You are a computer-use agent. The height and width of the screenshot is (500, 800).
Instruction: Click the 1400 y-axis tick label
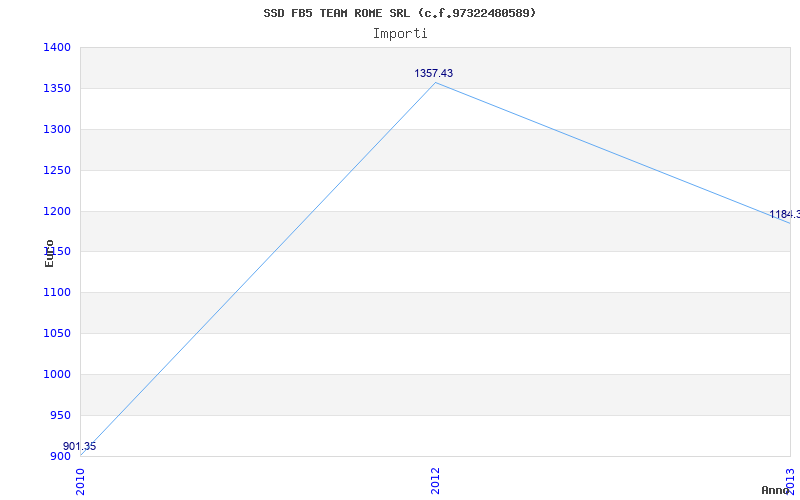click(x=57, y=47)
